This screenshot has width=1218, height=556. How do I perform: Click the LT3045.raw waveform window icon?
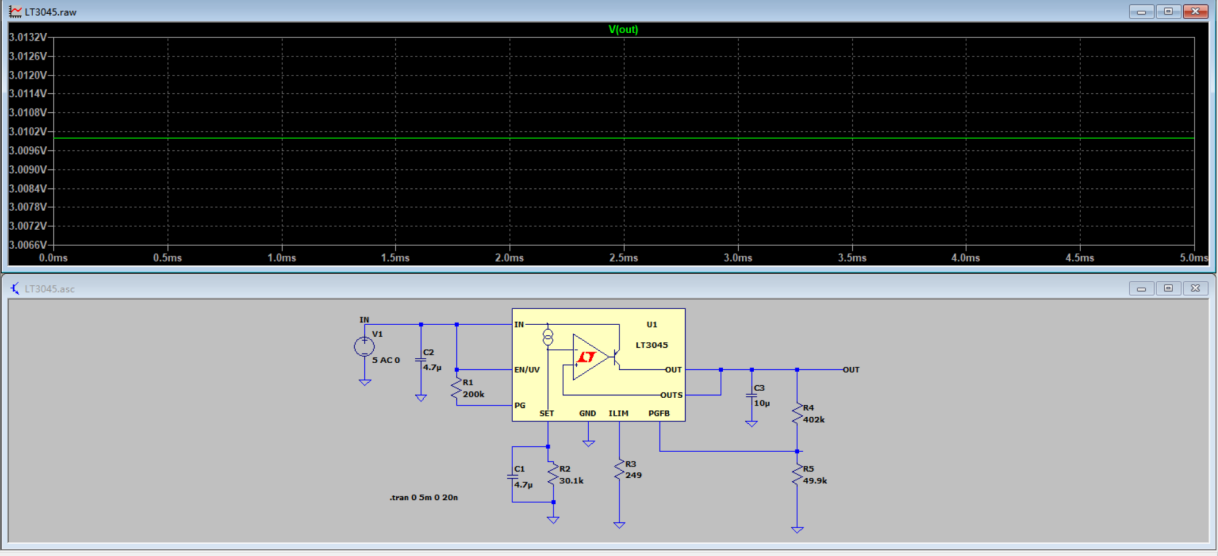coord(14,10)
